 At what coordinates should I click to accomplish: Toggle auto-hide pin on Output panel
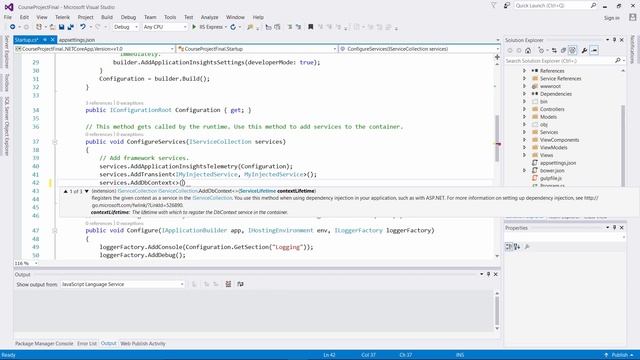pyautogui.click(x=488, y=274)
